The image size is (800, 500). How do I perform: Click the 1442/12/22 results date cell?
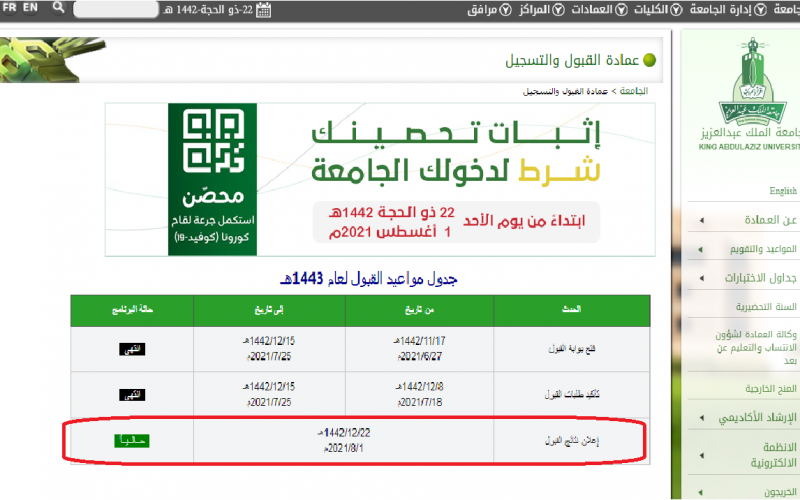pos(344,440)
